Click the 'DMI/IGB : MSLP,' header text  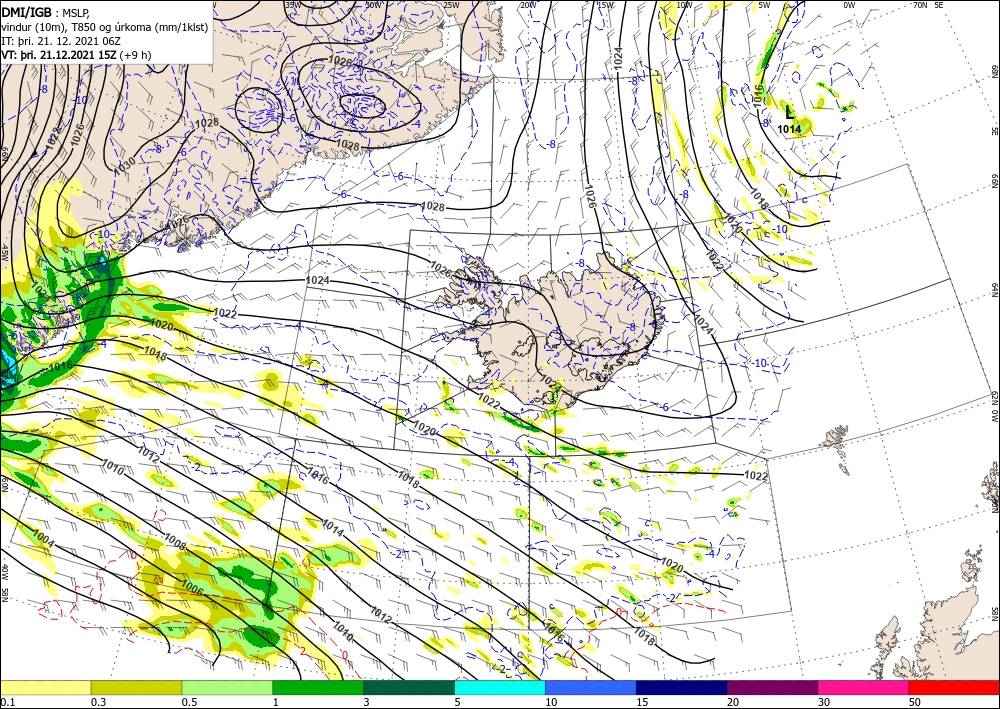pos(45,11)
